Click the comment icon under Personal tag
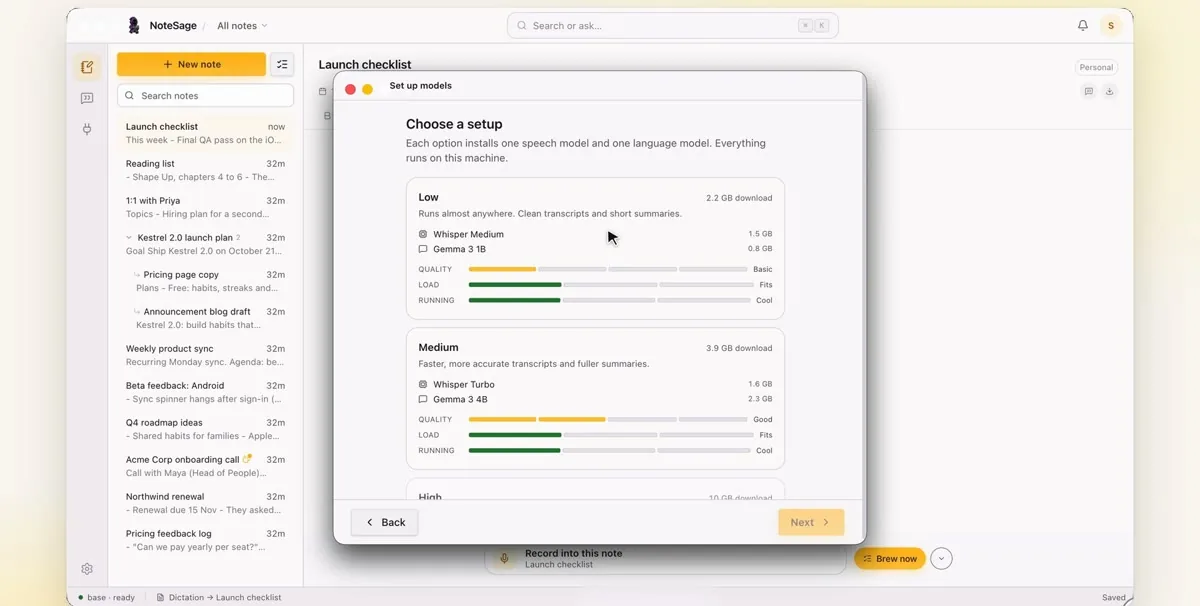Viewport: 1200px width, 606px height. (x=1088, y=91)
